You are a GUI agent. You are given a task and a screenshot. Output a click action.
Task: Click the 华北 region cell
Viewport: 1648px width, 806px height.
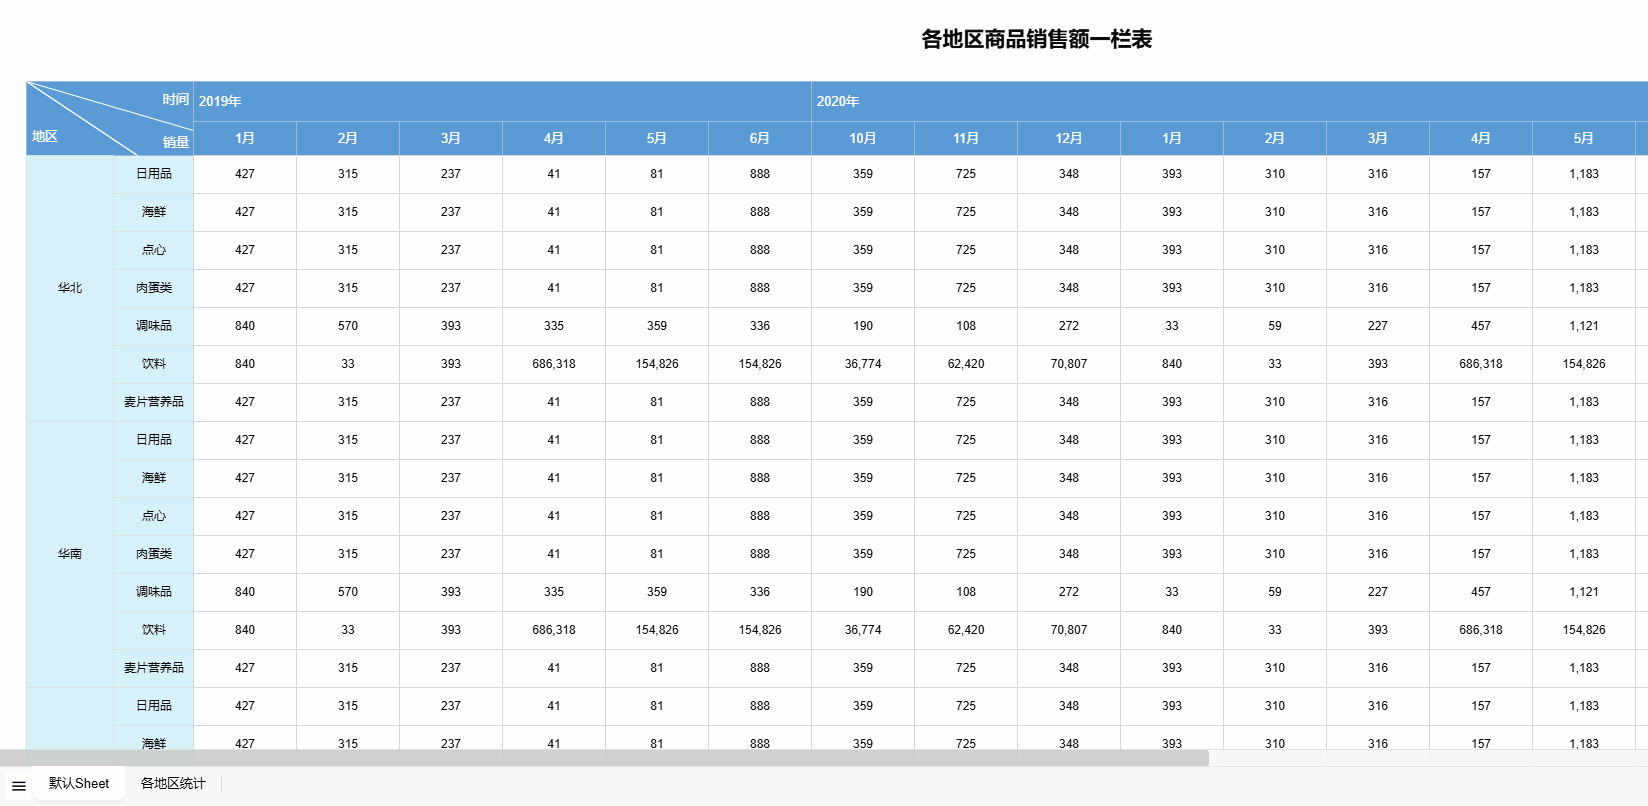point(70,288)
